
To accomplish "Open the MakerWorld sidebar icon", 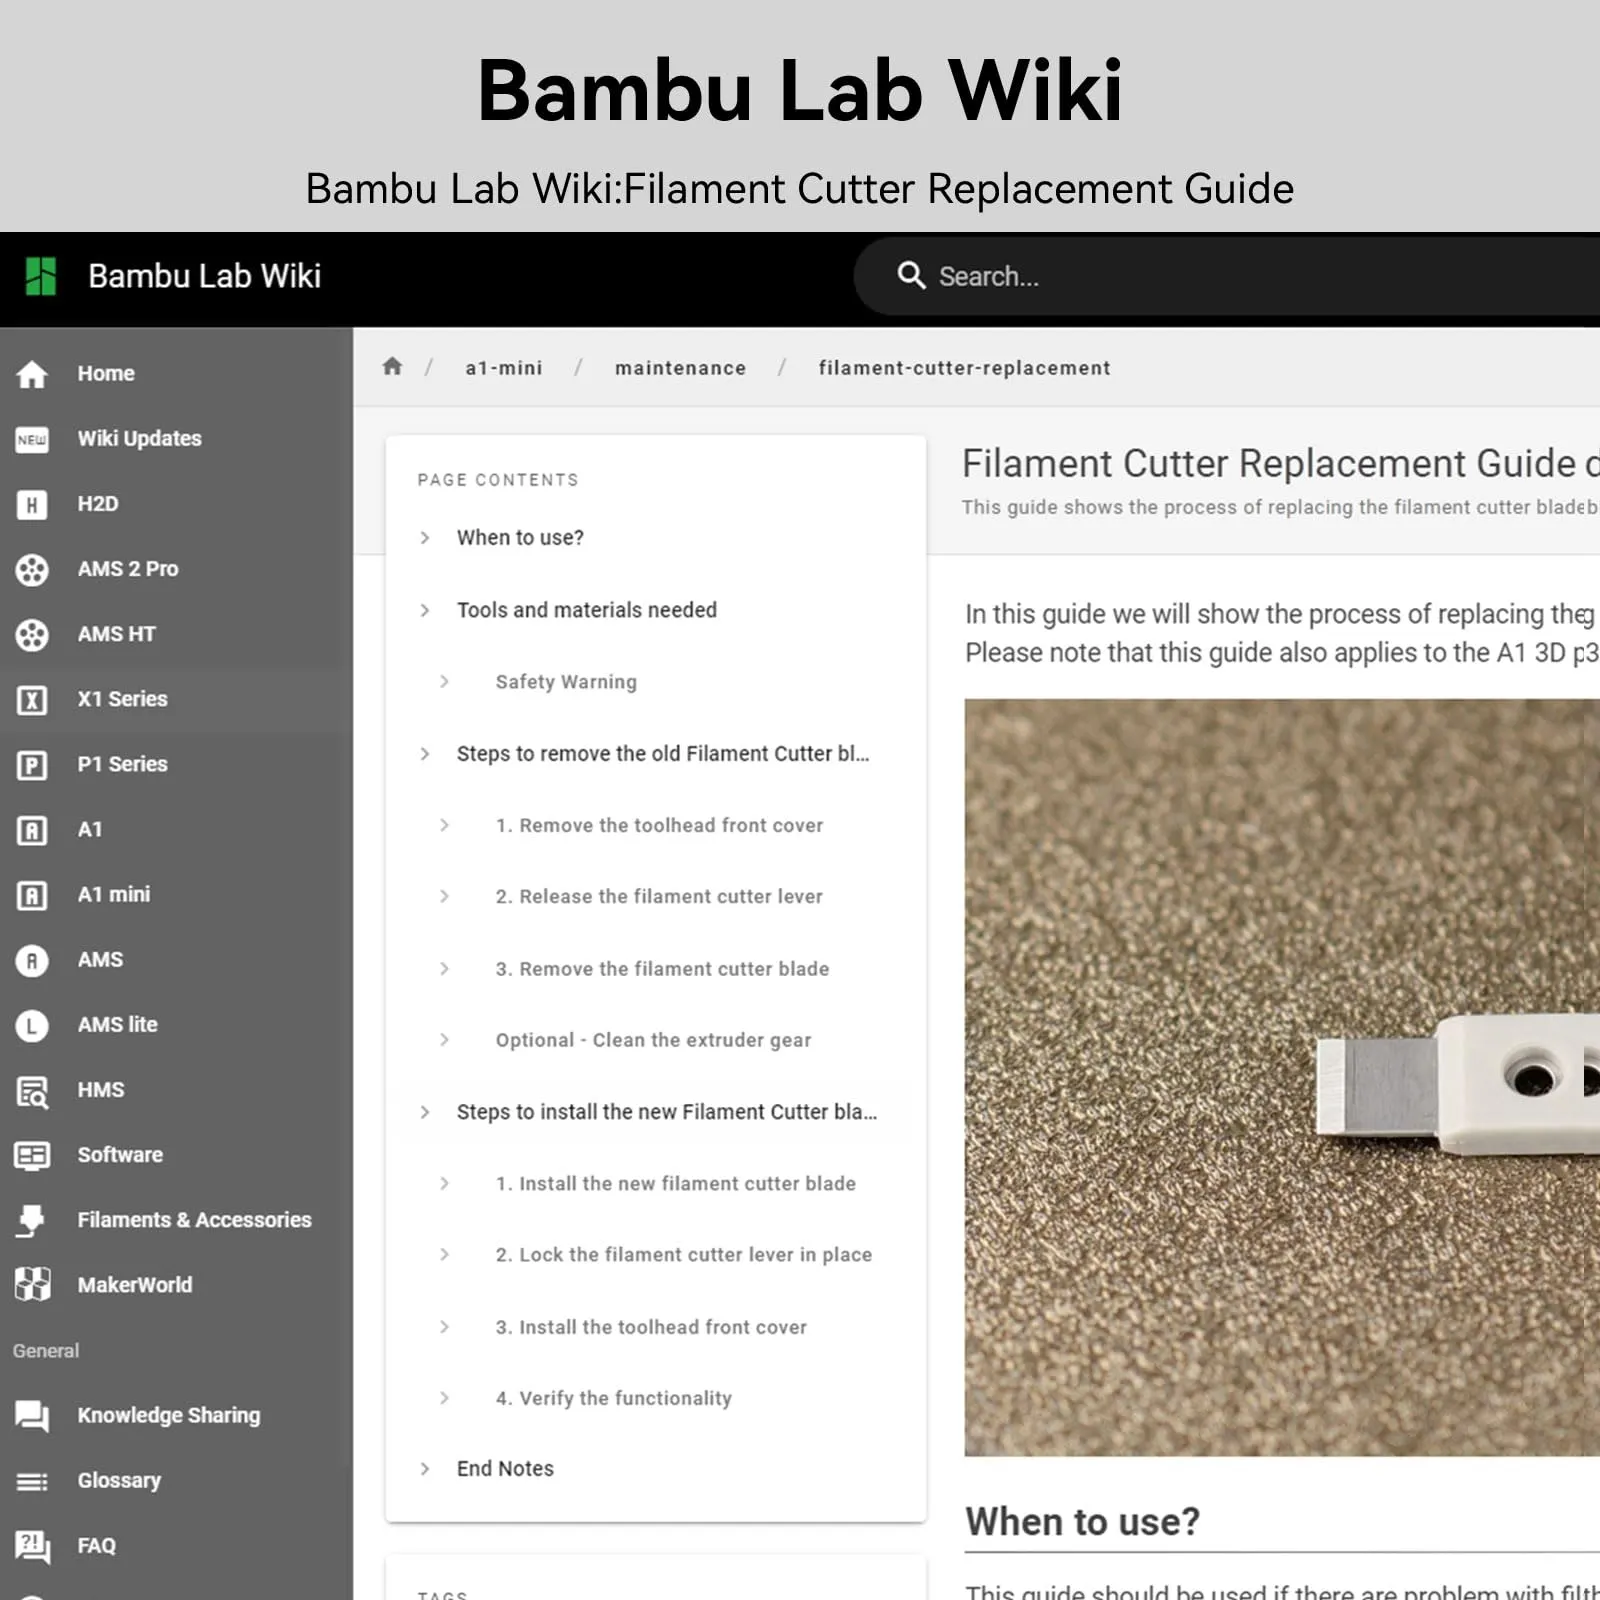I will [x=32, y=1285].
